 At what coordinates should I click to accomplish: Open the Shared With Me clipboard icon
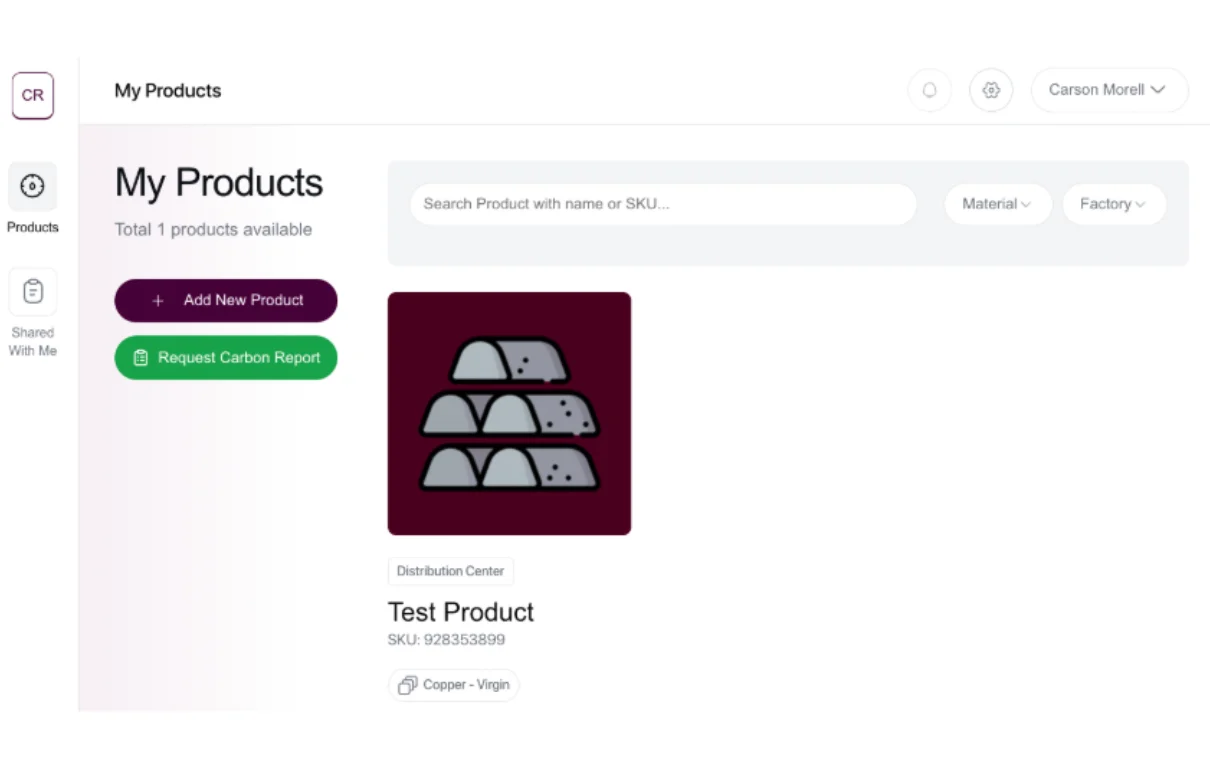[x=32, y=292]
